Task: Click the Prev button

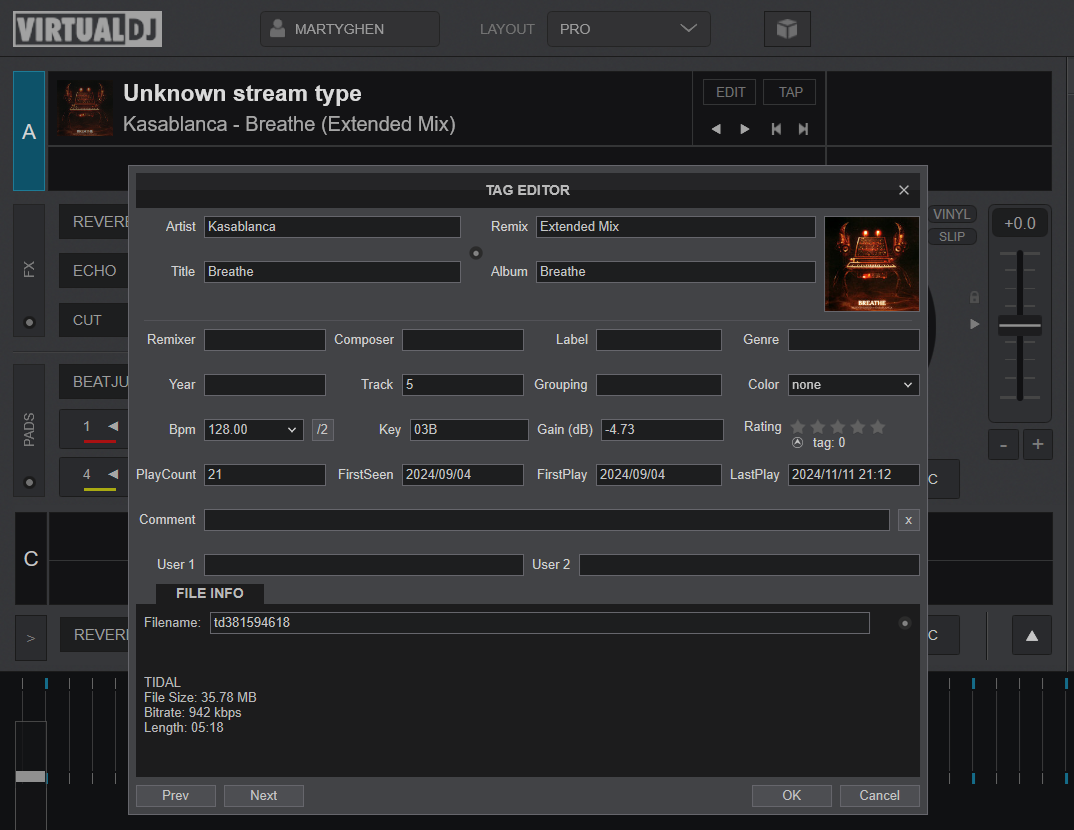Action: click(175, 796)
